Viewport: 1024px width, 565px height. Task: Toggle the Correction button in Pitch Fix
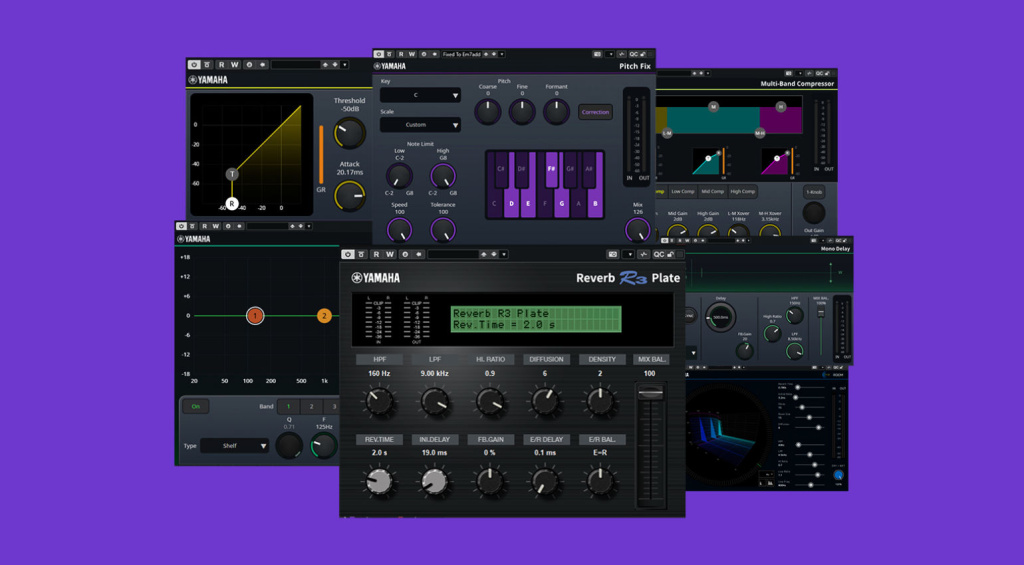(x=595, y=112)
